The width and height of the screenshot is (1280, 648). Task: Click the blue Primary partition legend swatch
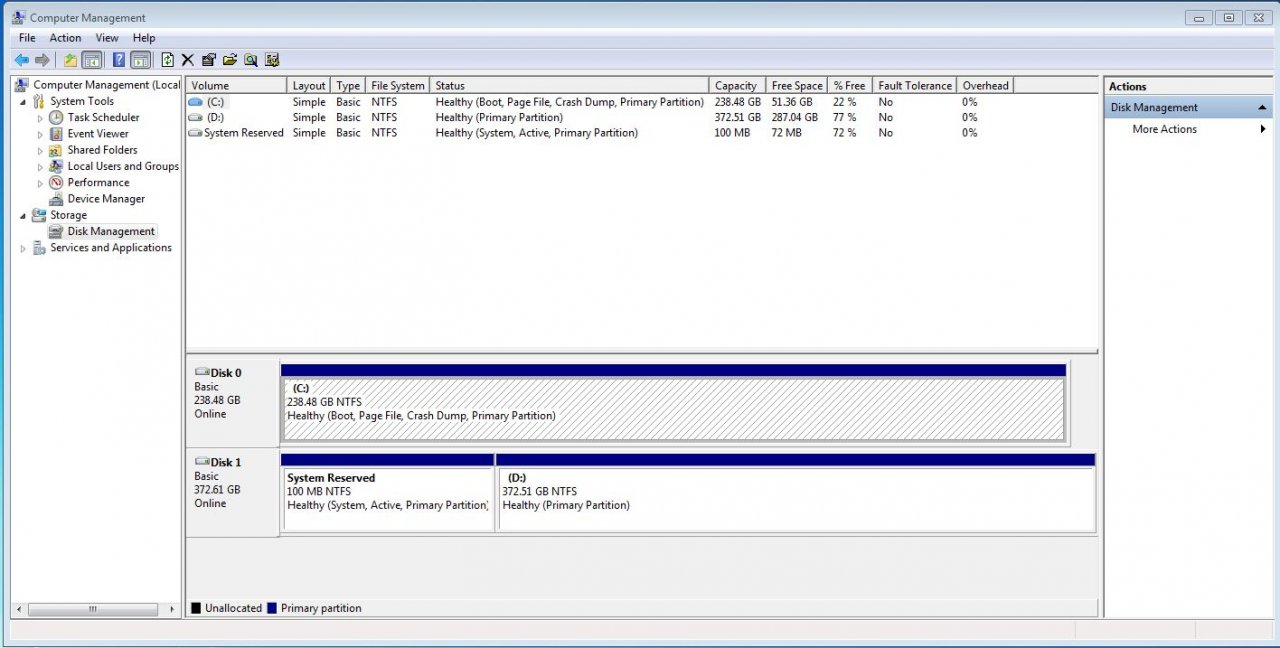272,608
